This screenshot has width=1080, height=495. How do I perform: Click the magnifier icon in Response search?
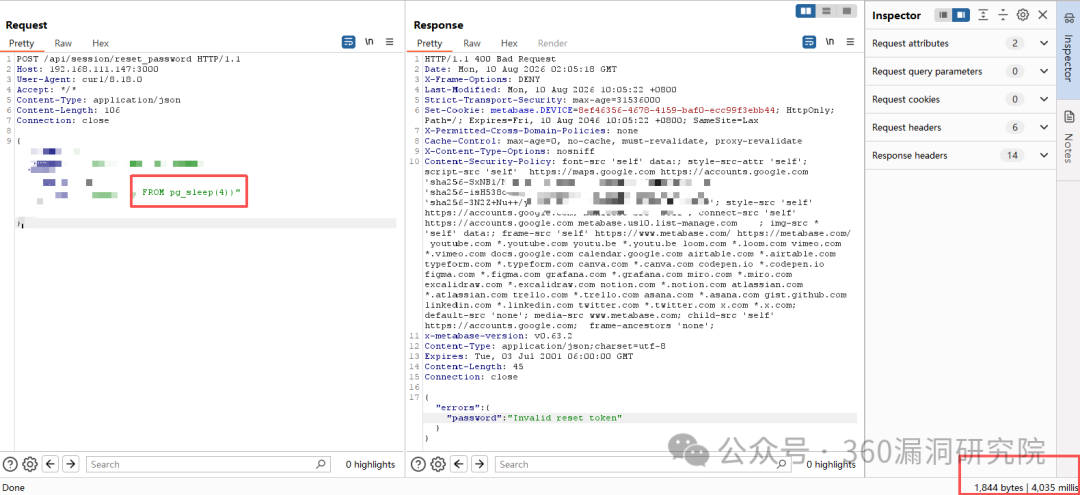coord(782,464)
